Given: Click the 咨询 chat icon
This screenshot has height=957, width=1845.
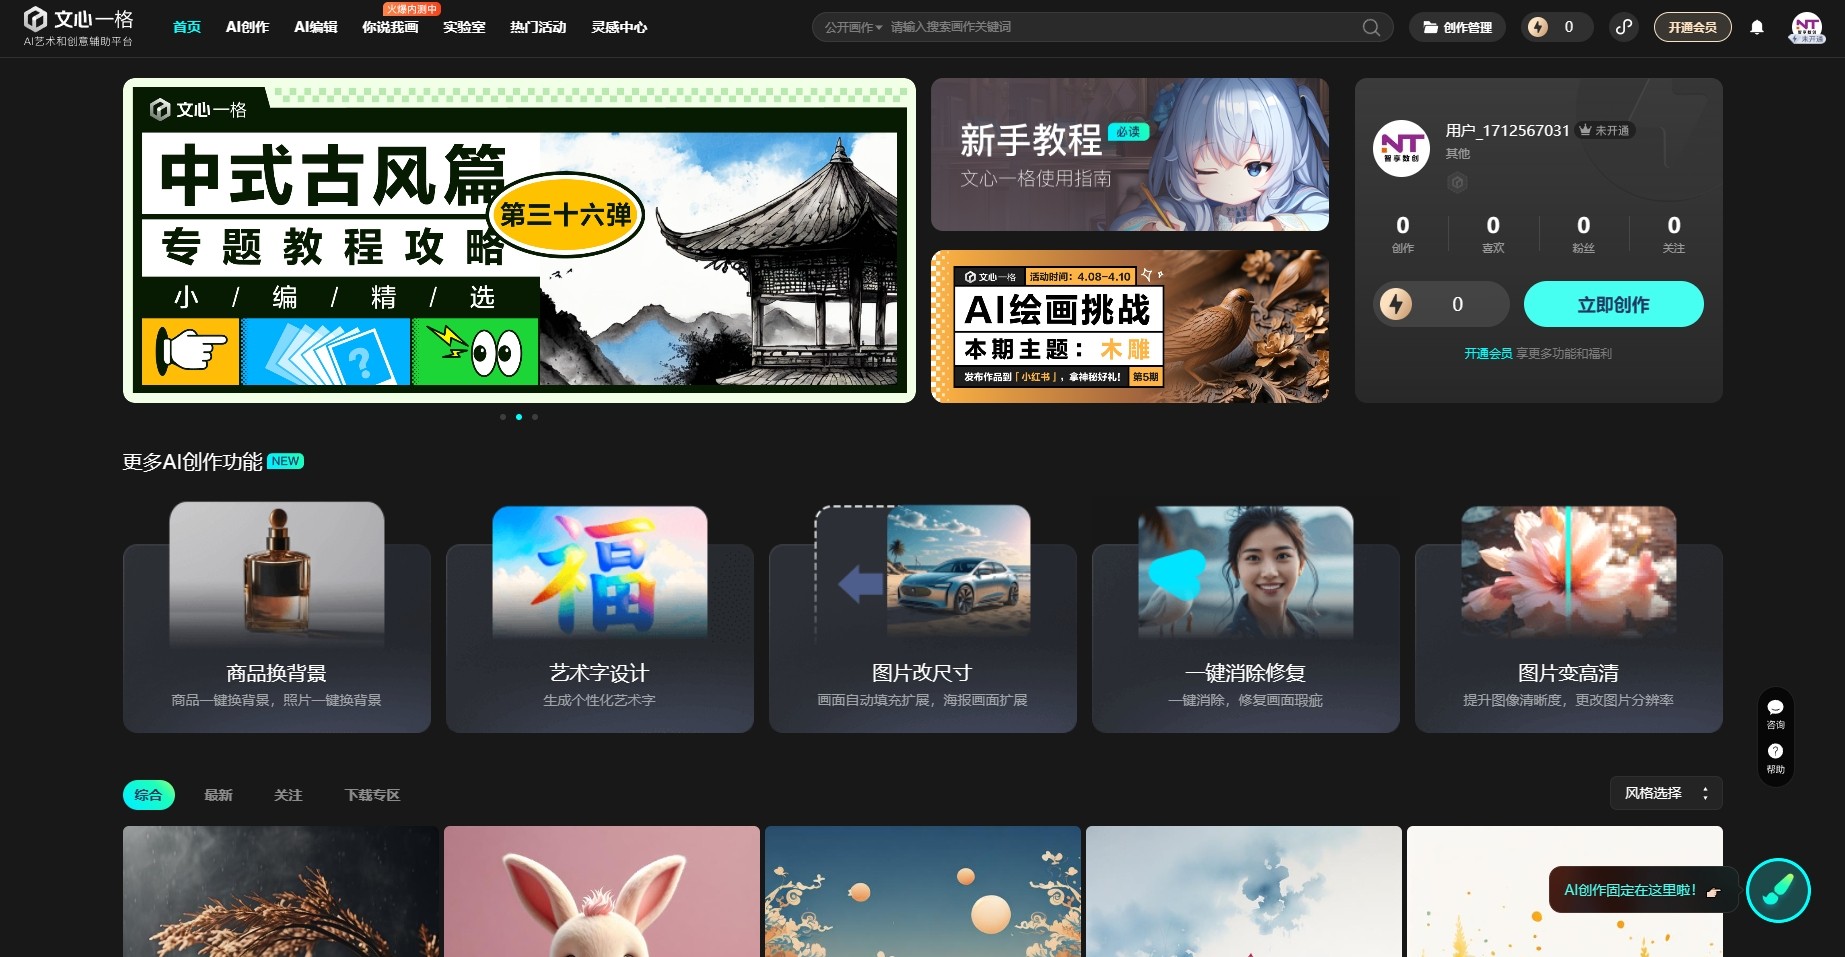Looking at the screenshot, I should coord(1775,714).
